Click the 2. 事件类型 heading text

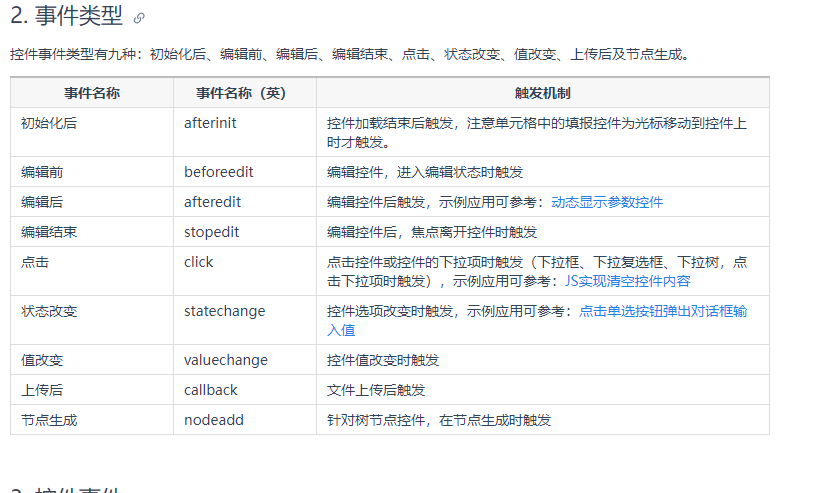click(x=66, y=16)
